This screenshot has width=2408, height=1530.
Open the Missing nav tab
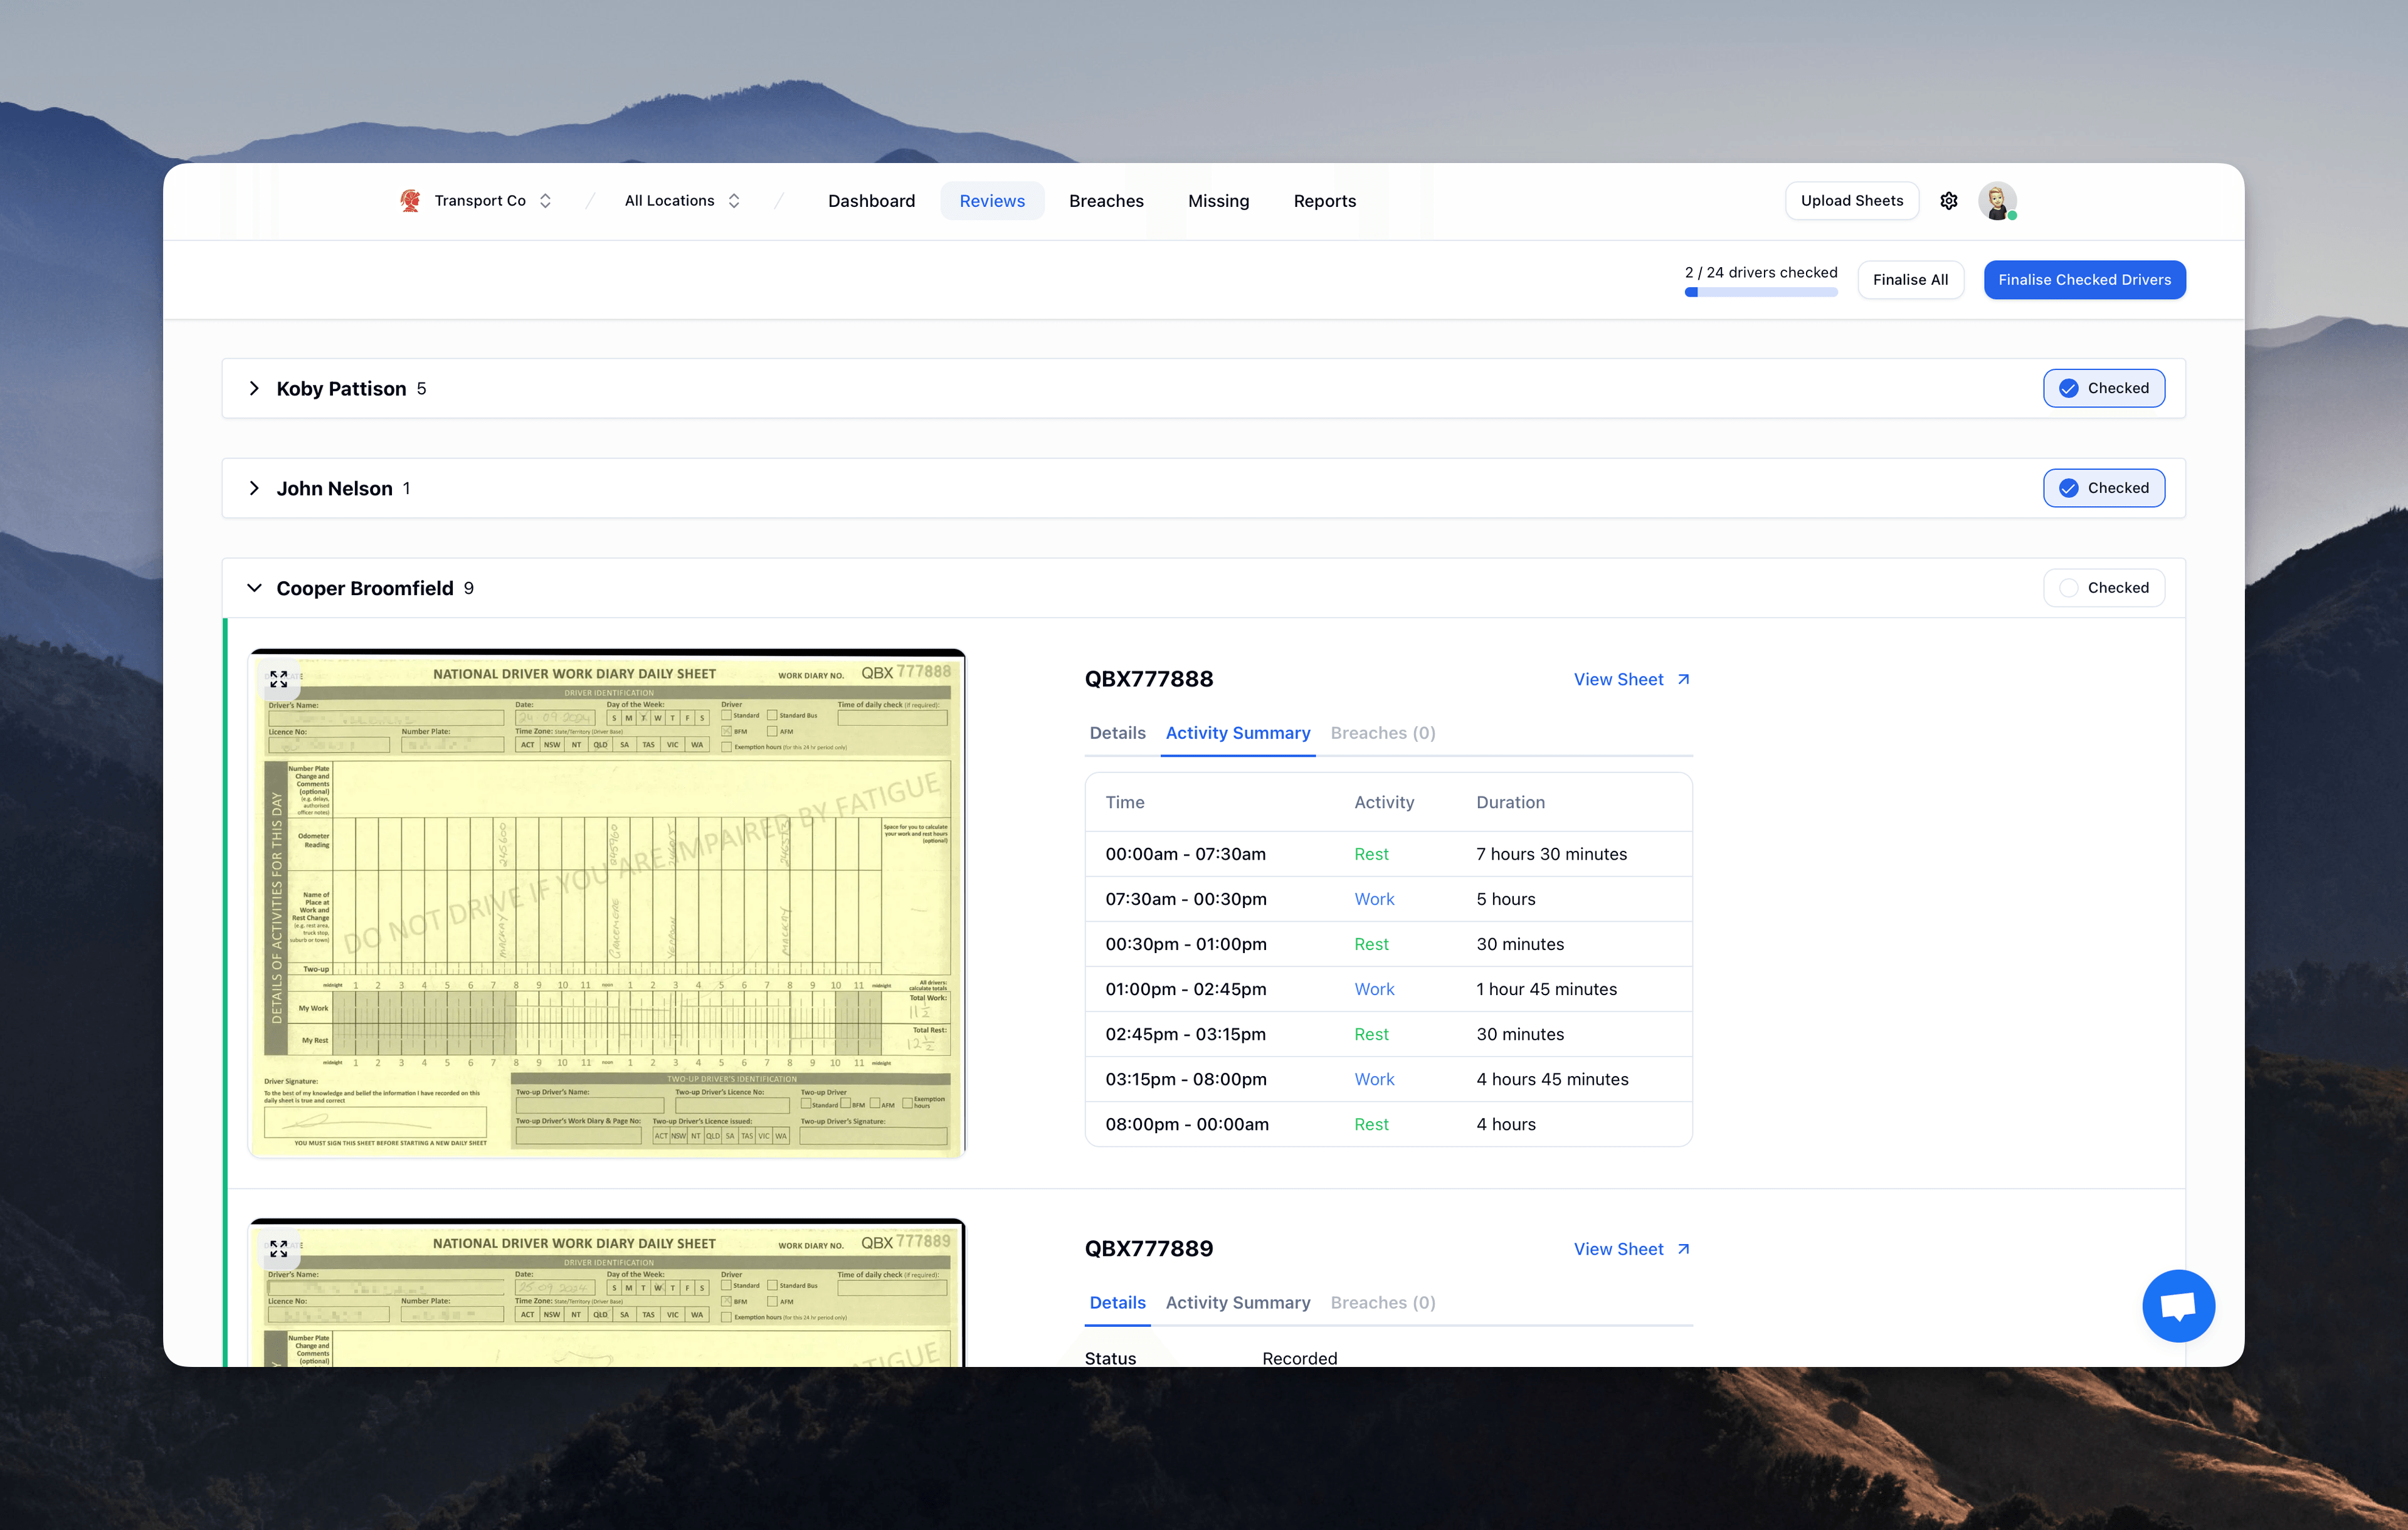tap(1218, 201)
